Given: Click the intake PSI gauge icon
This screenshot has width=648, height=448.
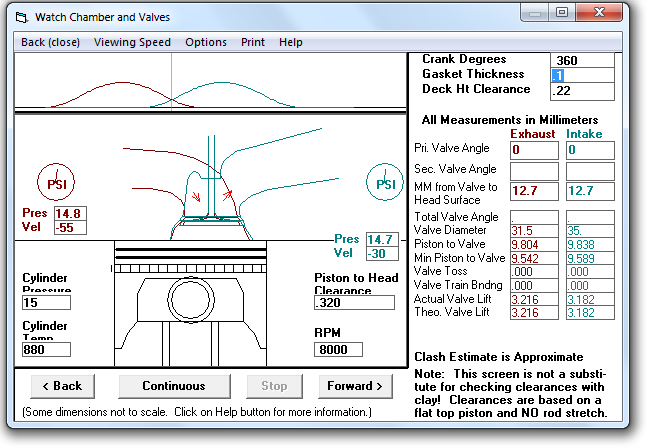Looking at the screenshot, I should click(385, 183).
